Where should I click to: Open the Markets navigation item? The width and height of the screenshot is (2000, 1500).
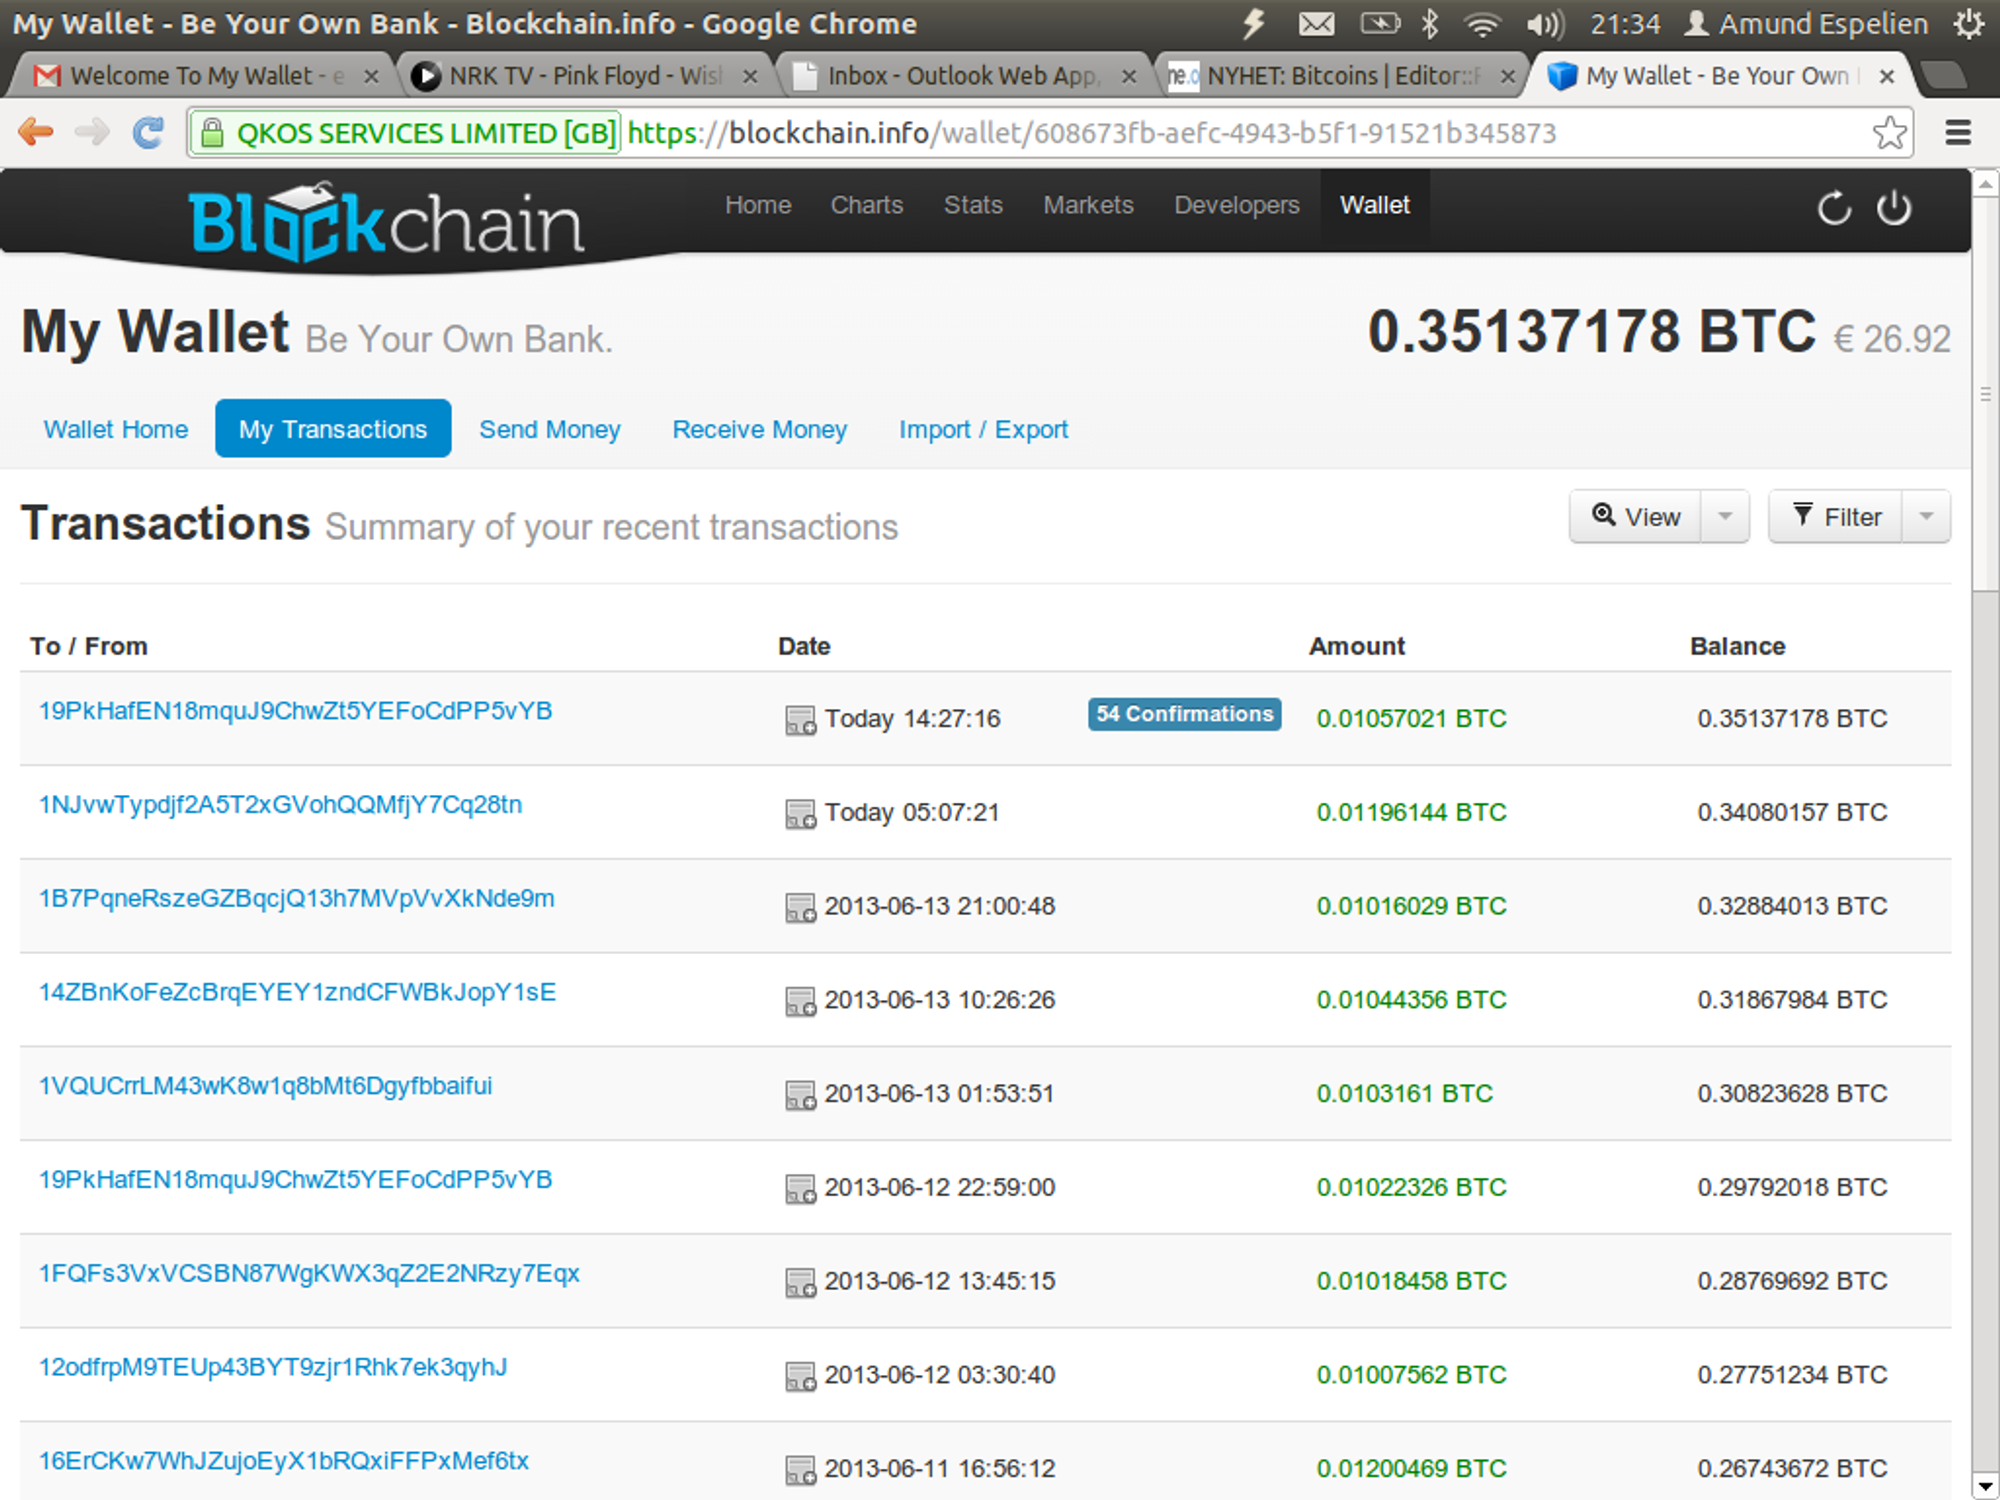[1088, 204]
